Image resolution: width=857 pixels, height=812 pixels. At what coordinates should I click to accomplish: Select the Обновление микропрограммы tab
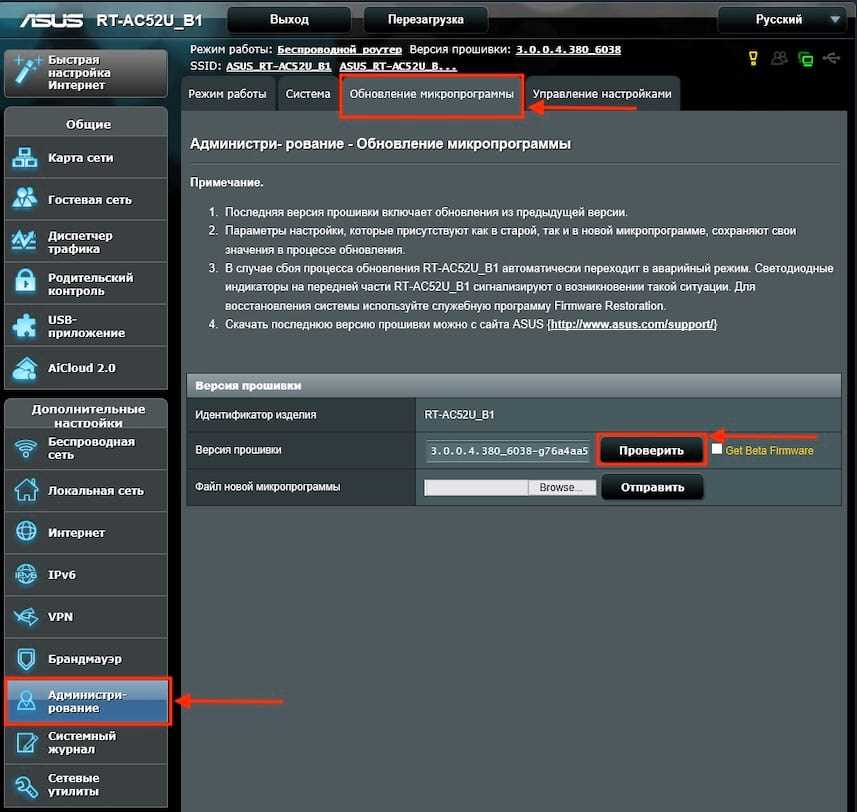point(431,94)
